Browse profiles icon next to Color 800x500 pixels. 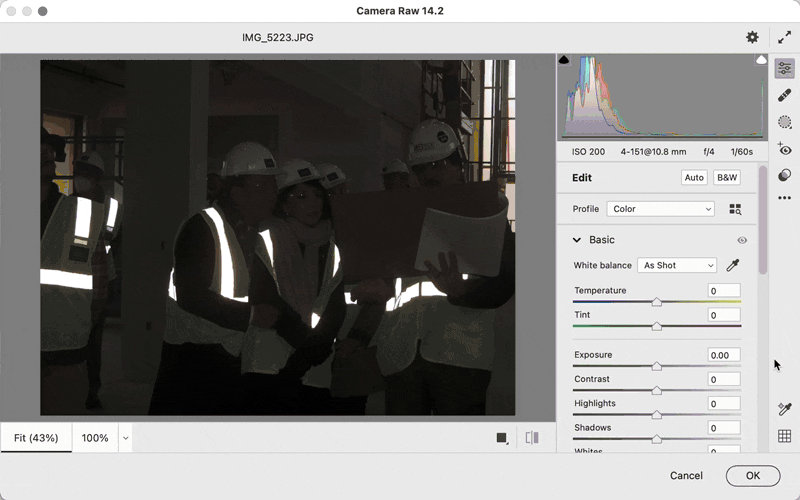735,209
